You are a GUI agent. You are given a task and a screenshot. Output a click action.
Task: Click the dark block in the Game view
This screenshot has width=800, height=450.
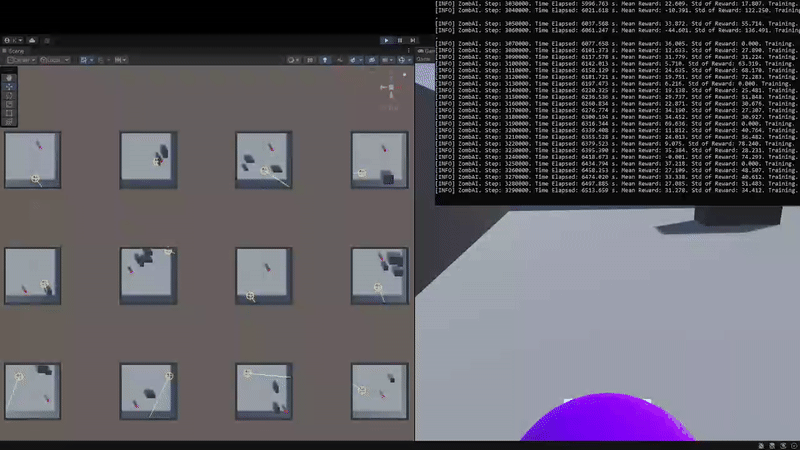click(x=738, y=216)
